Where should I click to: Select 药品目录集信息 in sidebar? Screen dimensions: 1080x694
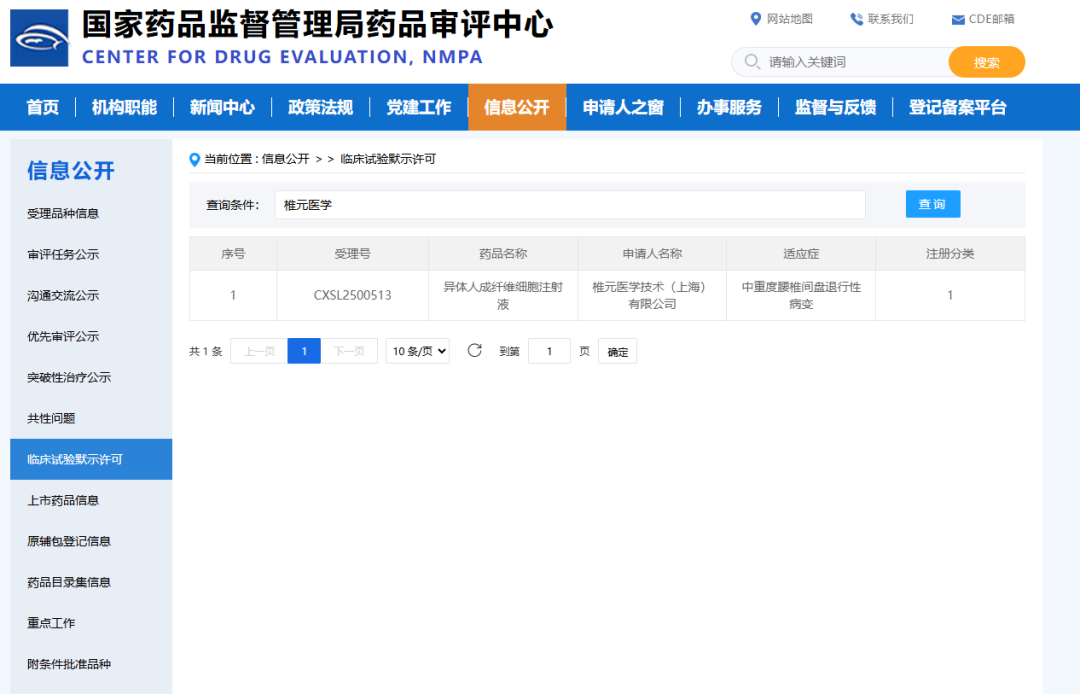pos(91,582)
